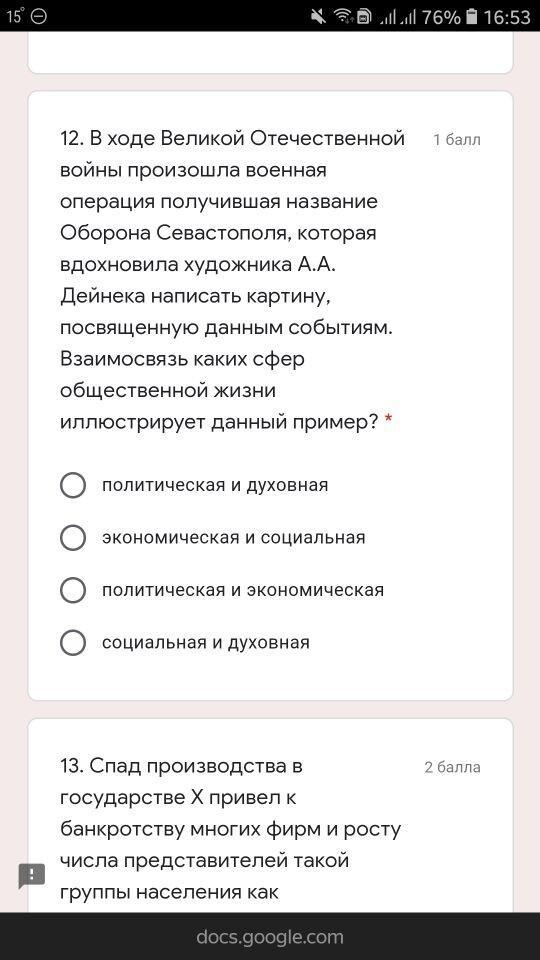
Task: Tap the SIM card status icon
Action: 364,17
